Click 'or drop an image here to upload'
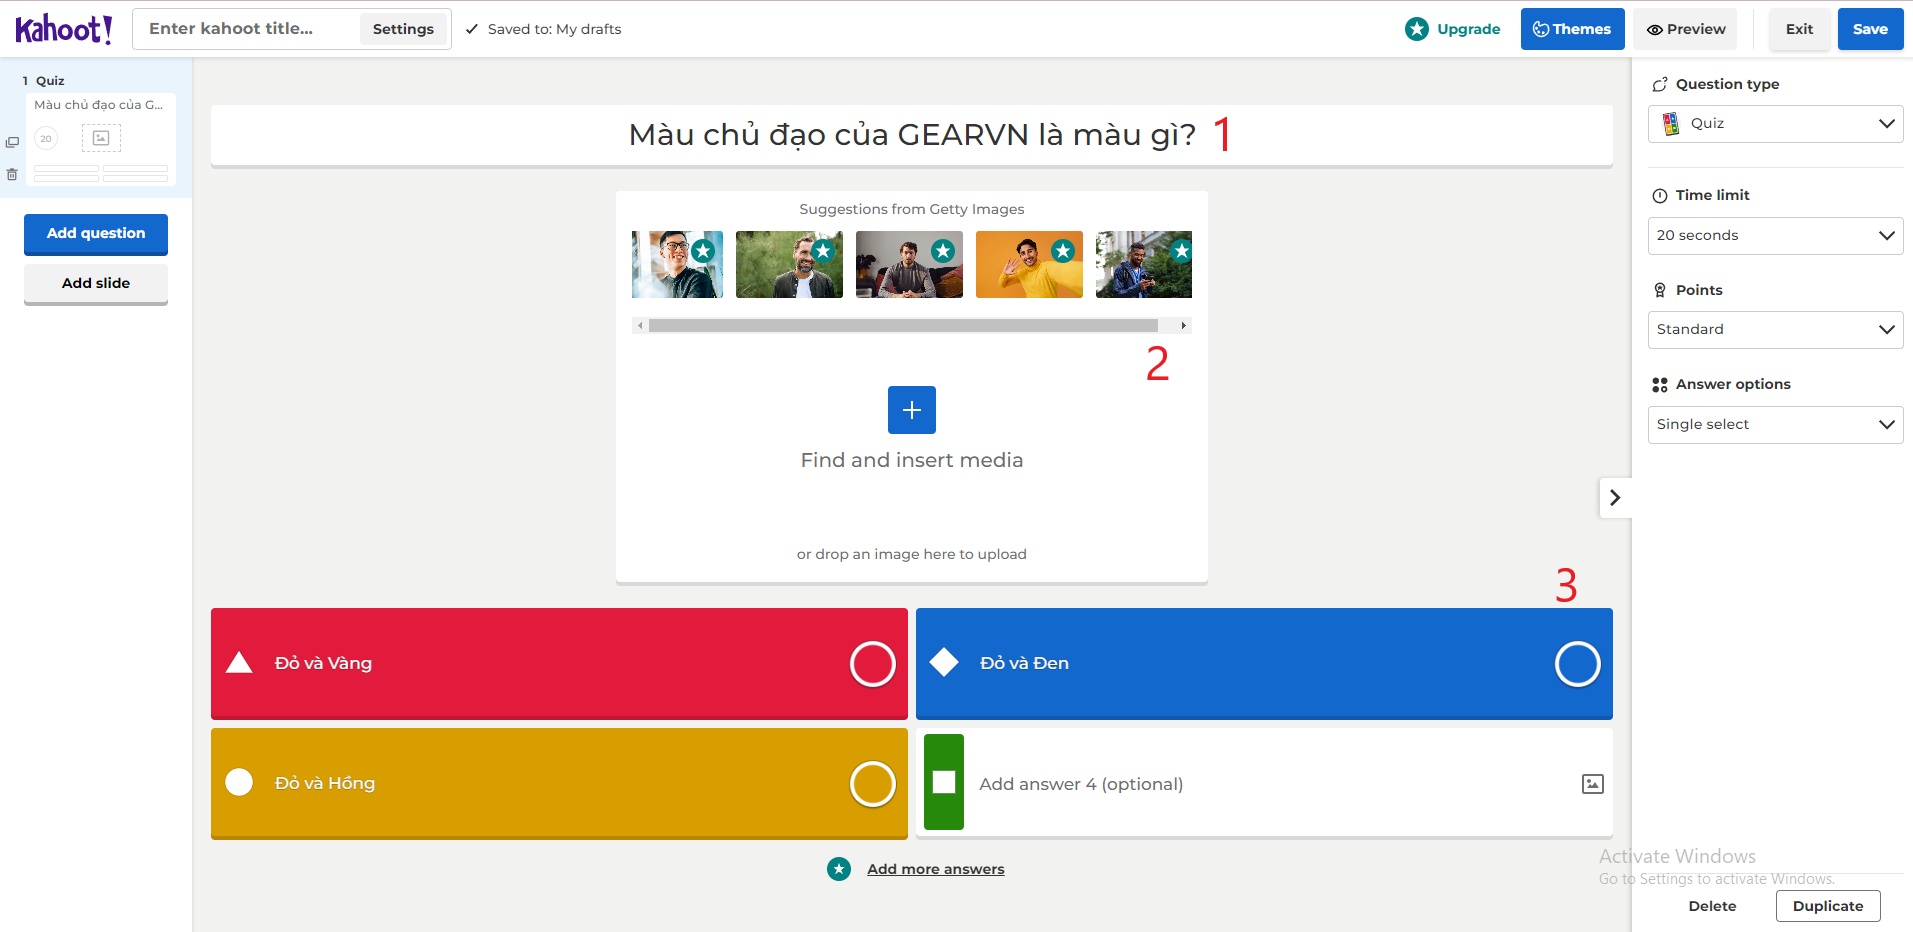 (912, 554)
